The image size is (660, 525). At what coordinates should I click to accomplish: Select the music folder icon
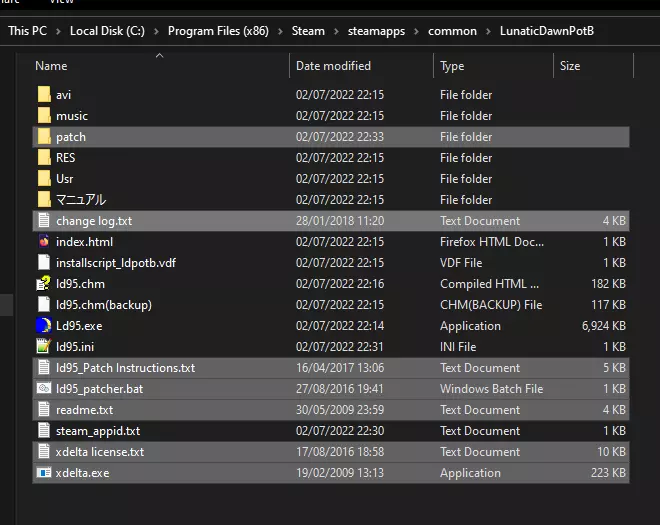tap(44, 115)
